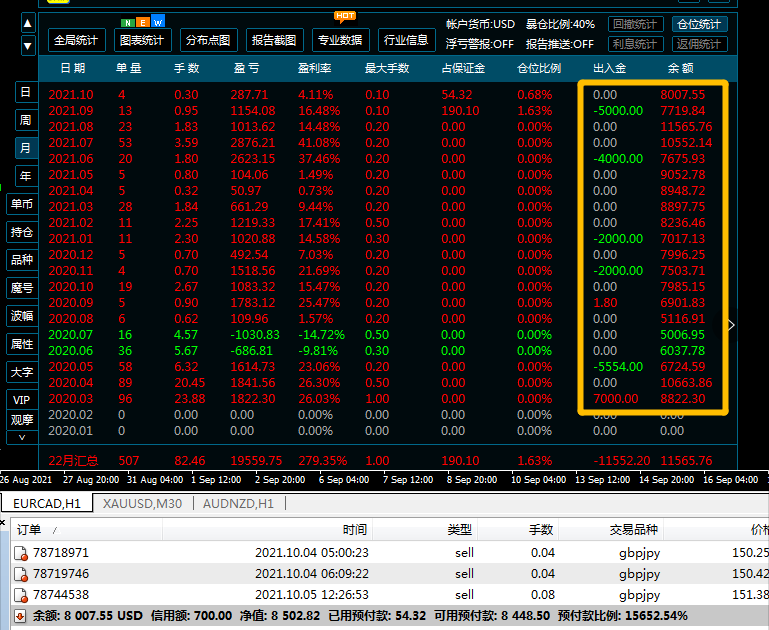Select 单币 sidebar option
The width and height of the screenshot is (769, 630).
22,204
